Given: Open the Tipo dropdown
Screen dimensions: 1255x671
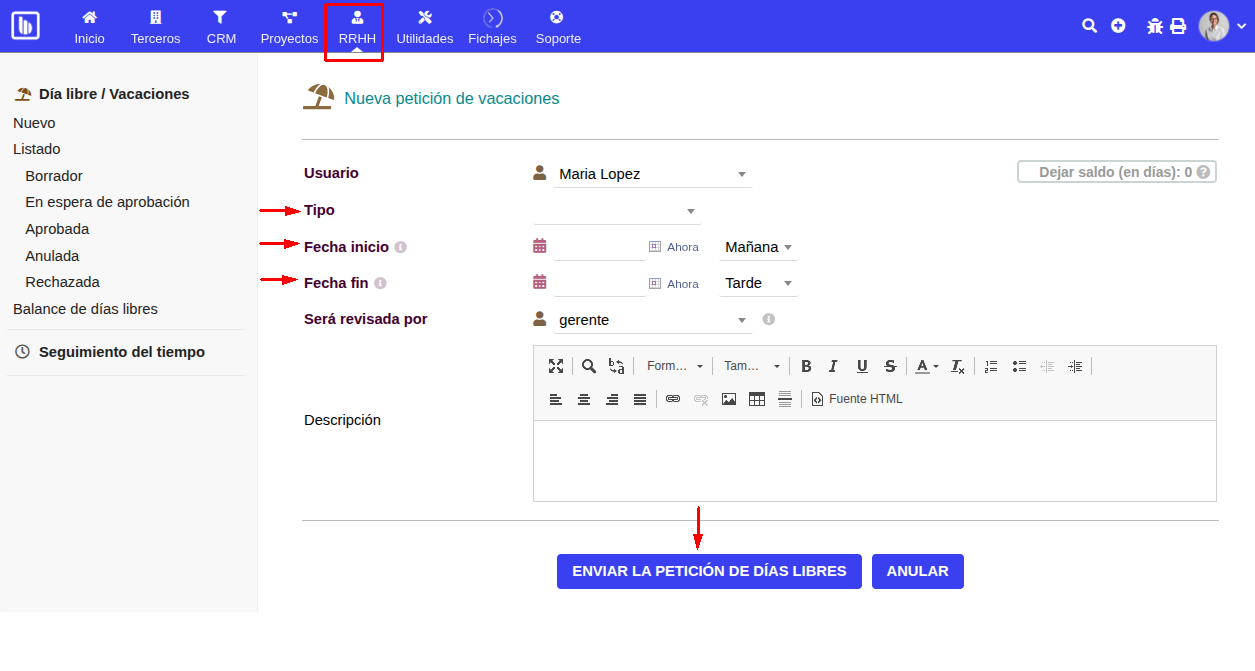Looking at the screenshot, I should (617, 211).
